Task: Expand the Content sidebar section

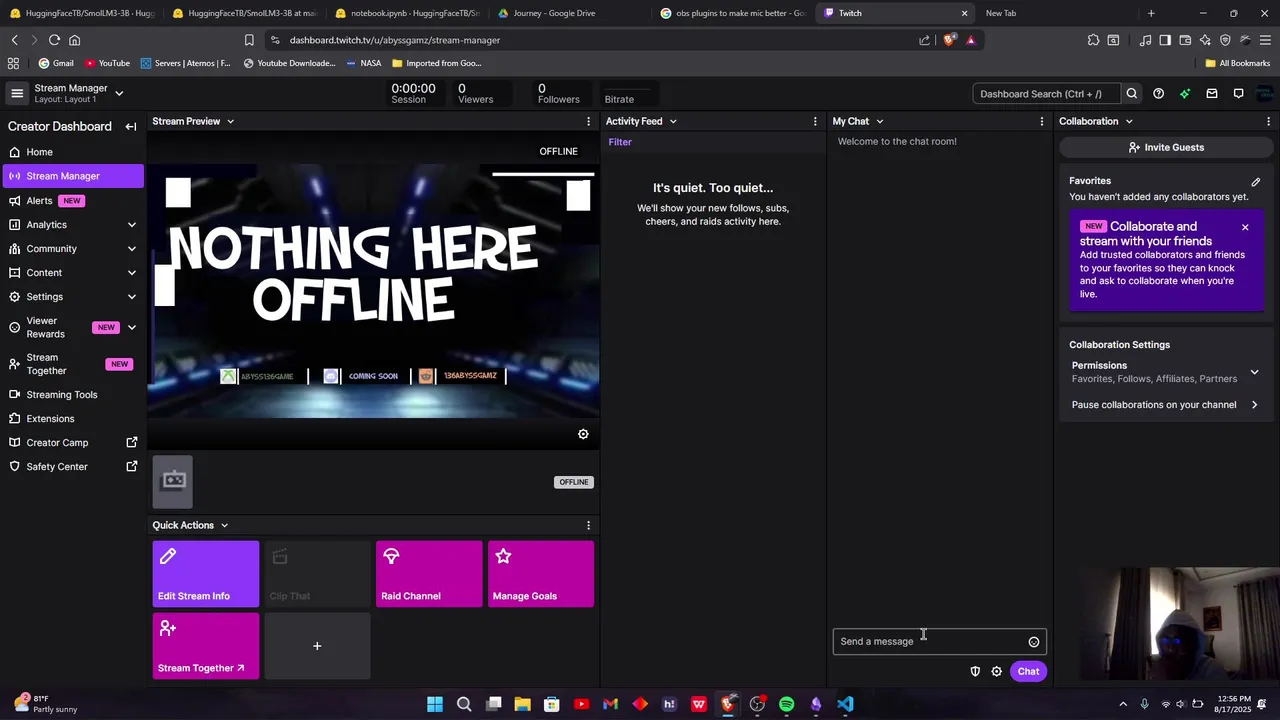Action: coord(131,273)
